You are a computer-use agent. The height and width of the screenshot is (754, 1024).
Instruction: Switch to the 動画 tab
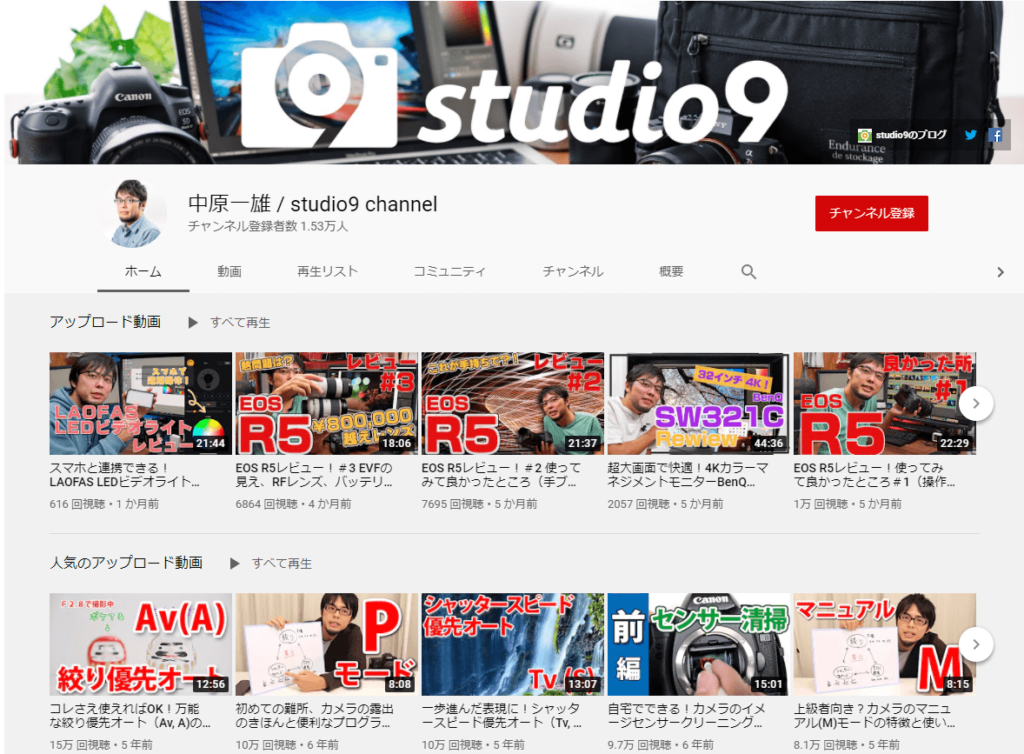229,272
